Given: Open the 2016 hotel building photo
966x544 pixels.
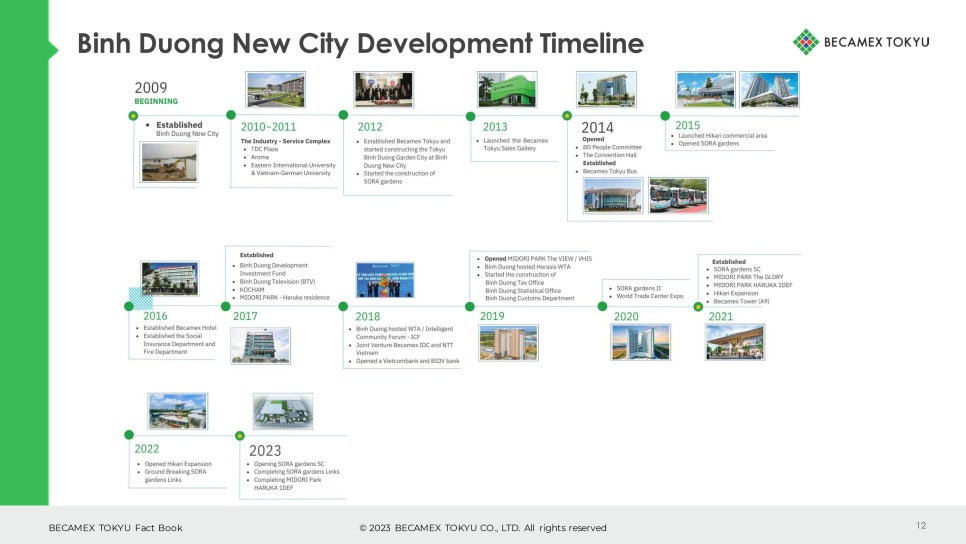Looking at the screenshot, I should coord(170,278).
